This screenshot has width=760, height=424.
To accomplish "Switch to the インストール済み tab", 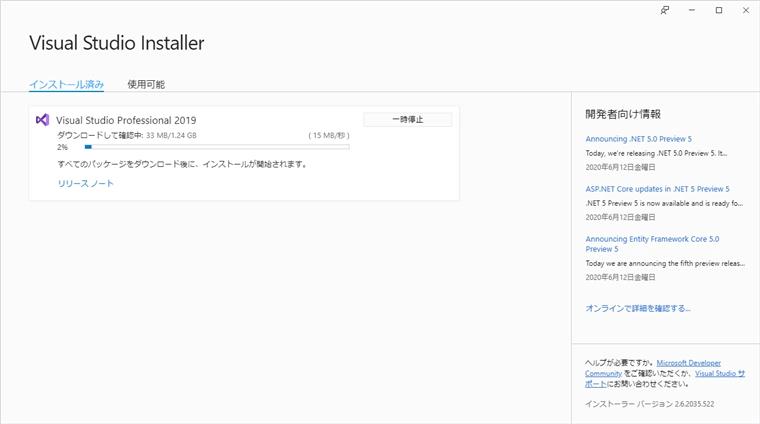I will [x=66, y=84].
